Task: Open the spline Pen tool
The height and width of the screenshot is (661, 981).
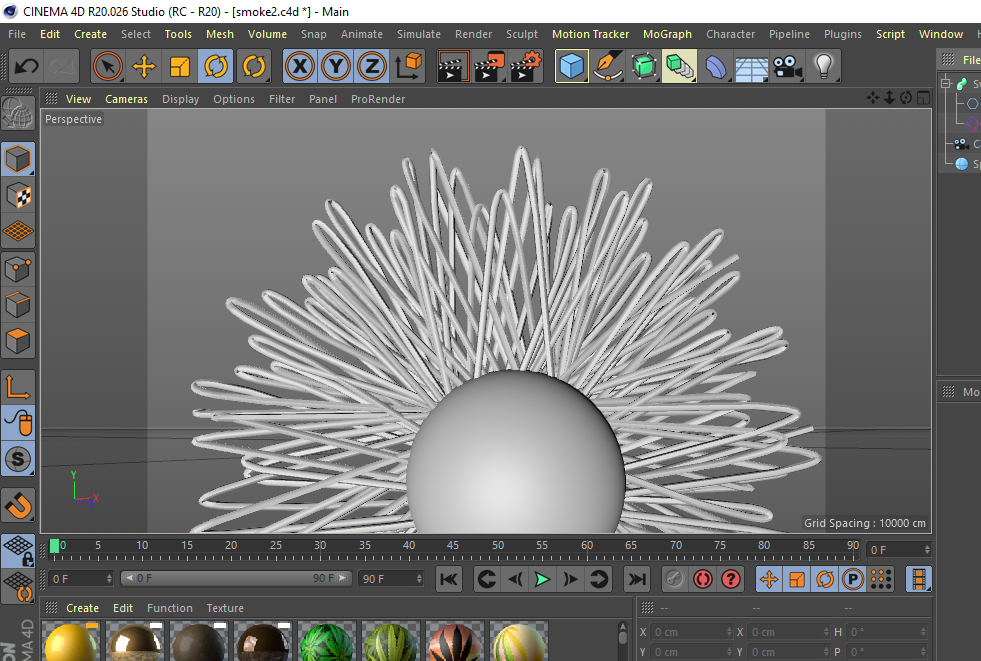Action: click(607, 66)
